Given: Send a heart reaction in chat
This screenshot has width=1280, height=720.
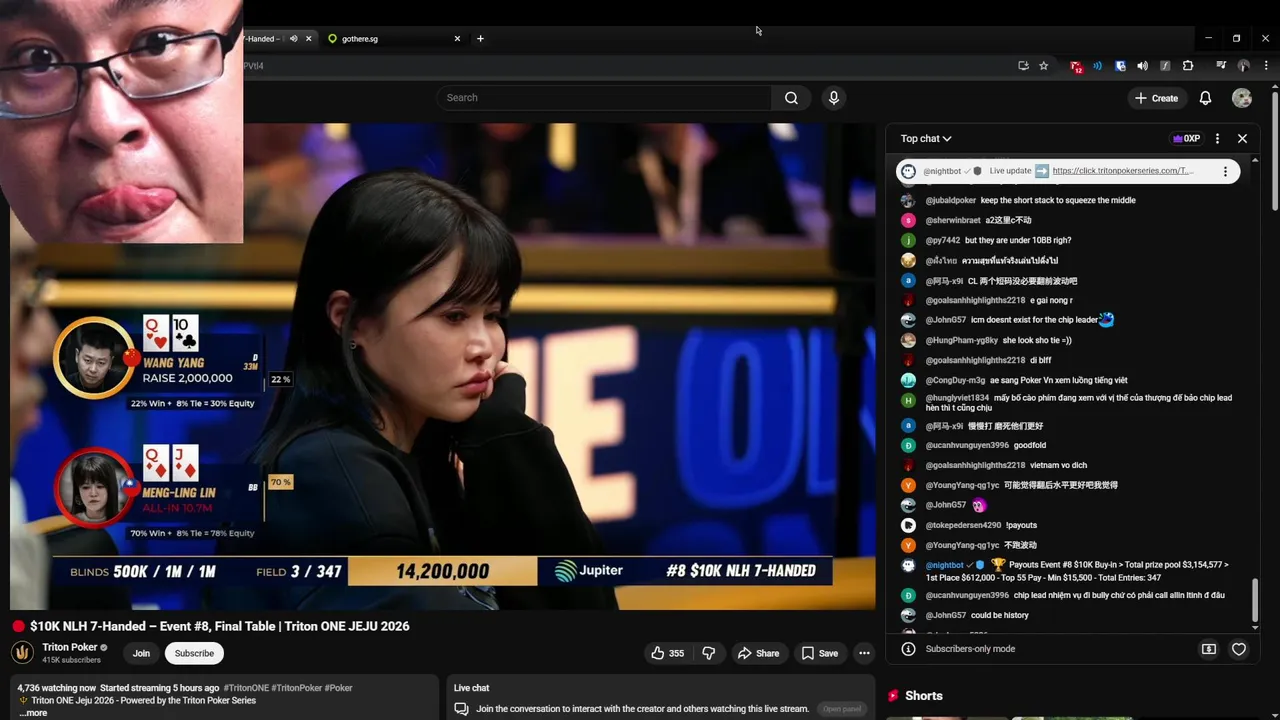Looking at the screenshot, I should pos(1239,649).
